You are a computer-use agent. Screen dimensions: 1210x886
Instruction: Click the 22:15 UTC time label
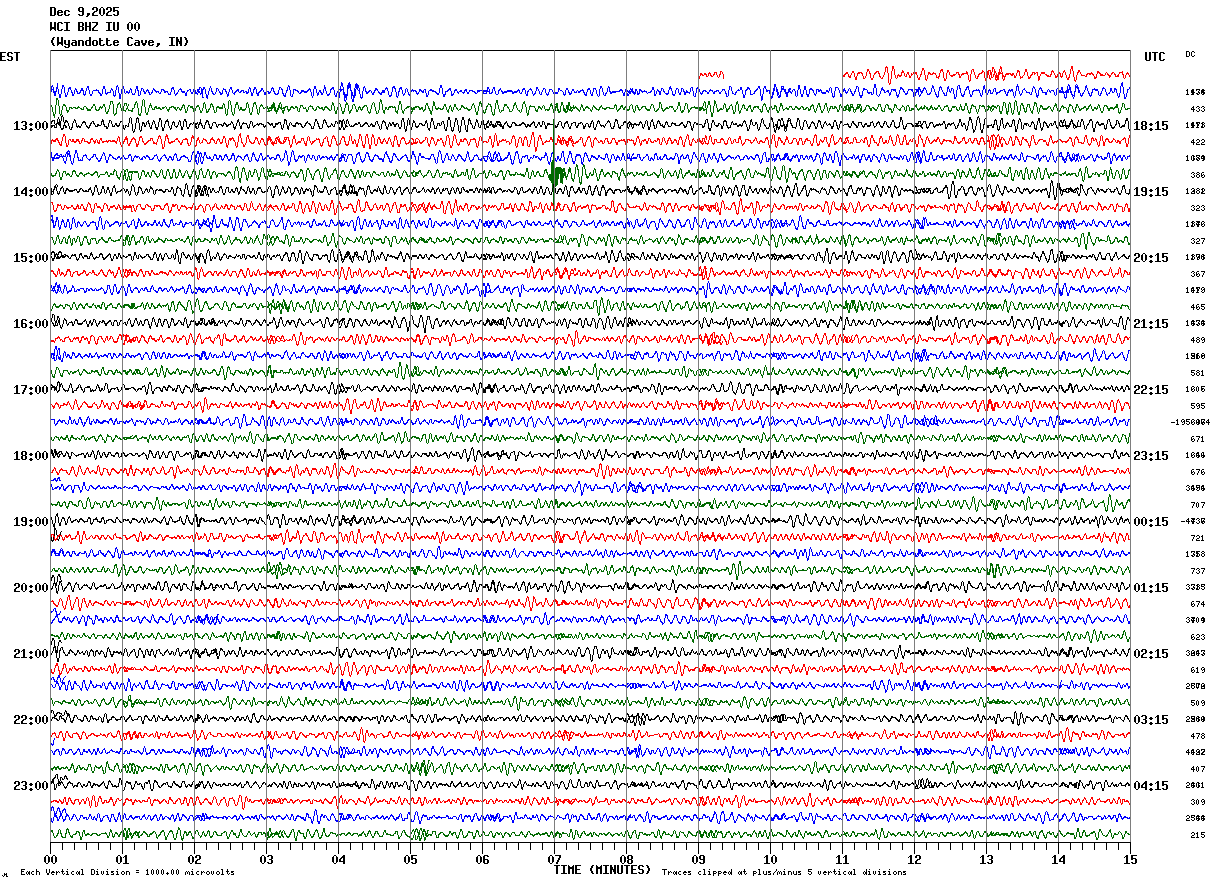[x=1151, y=390]
